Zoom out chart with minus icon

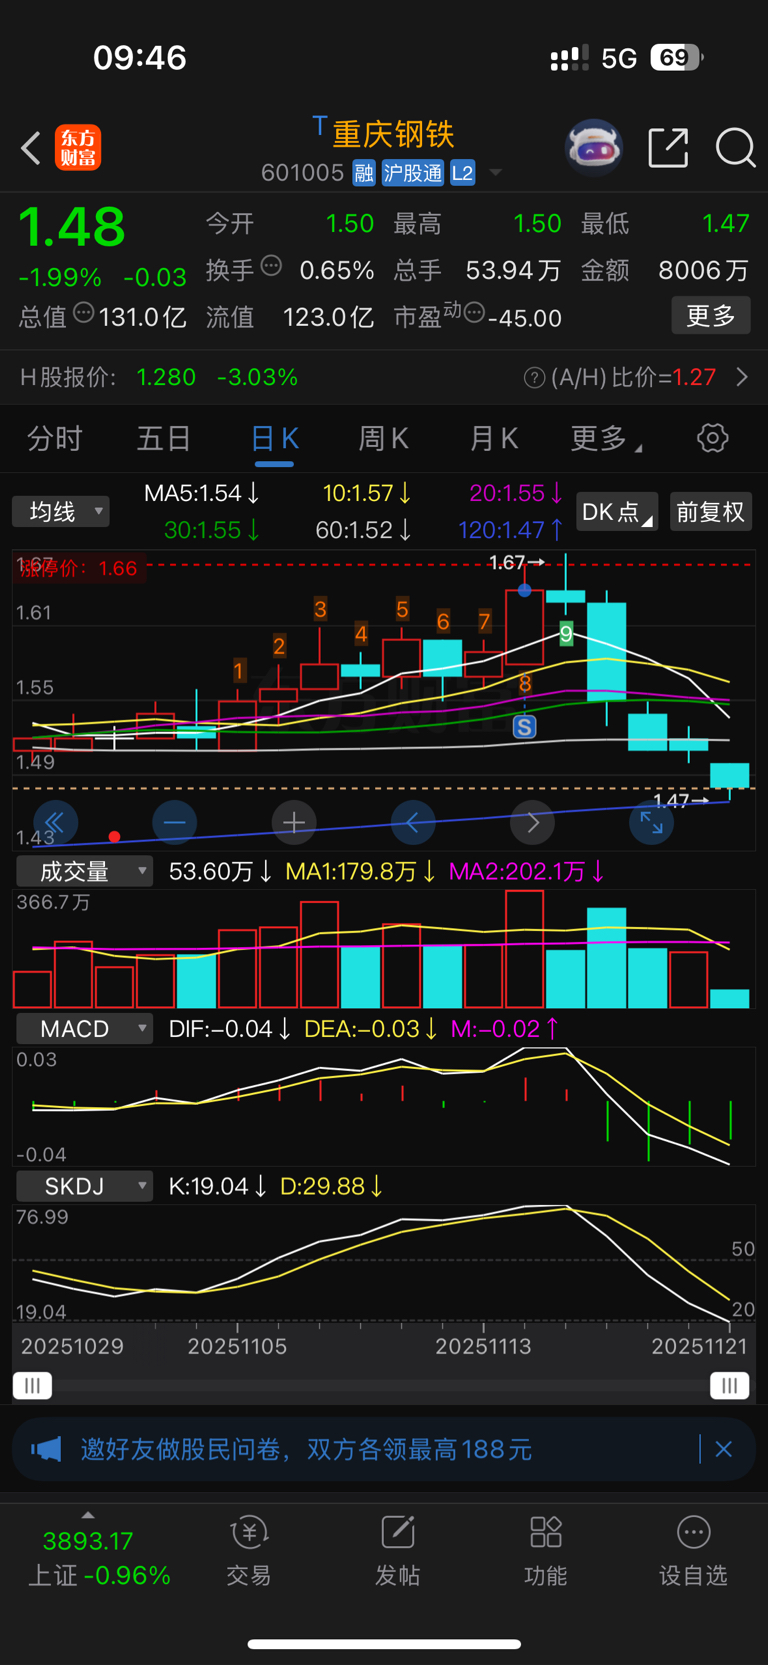point(174,823)
